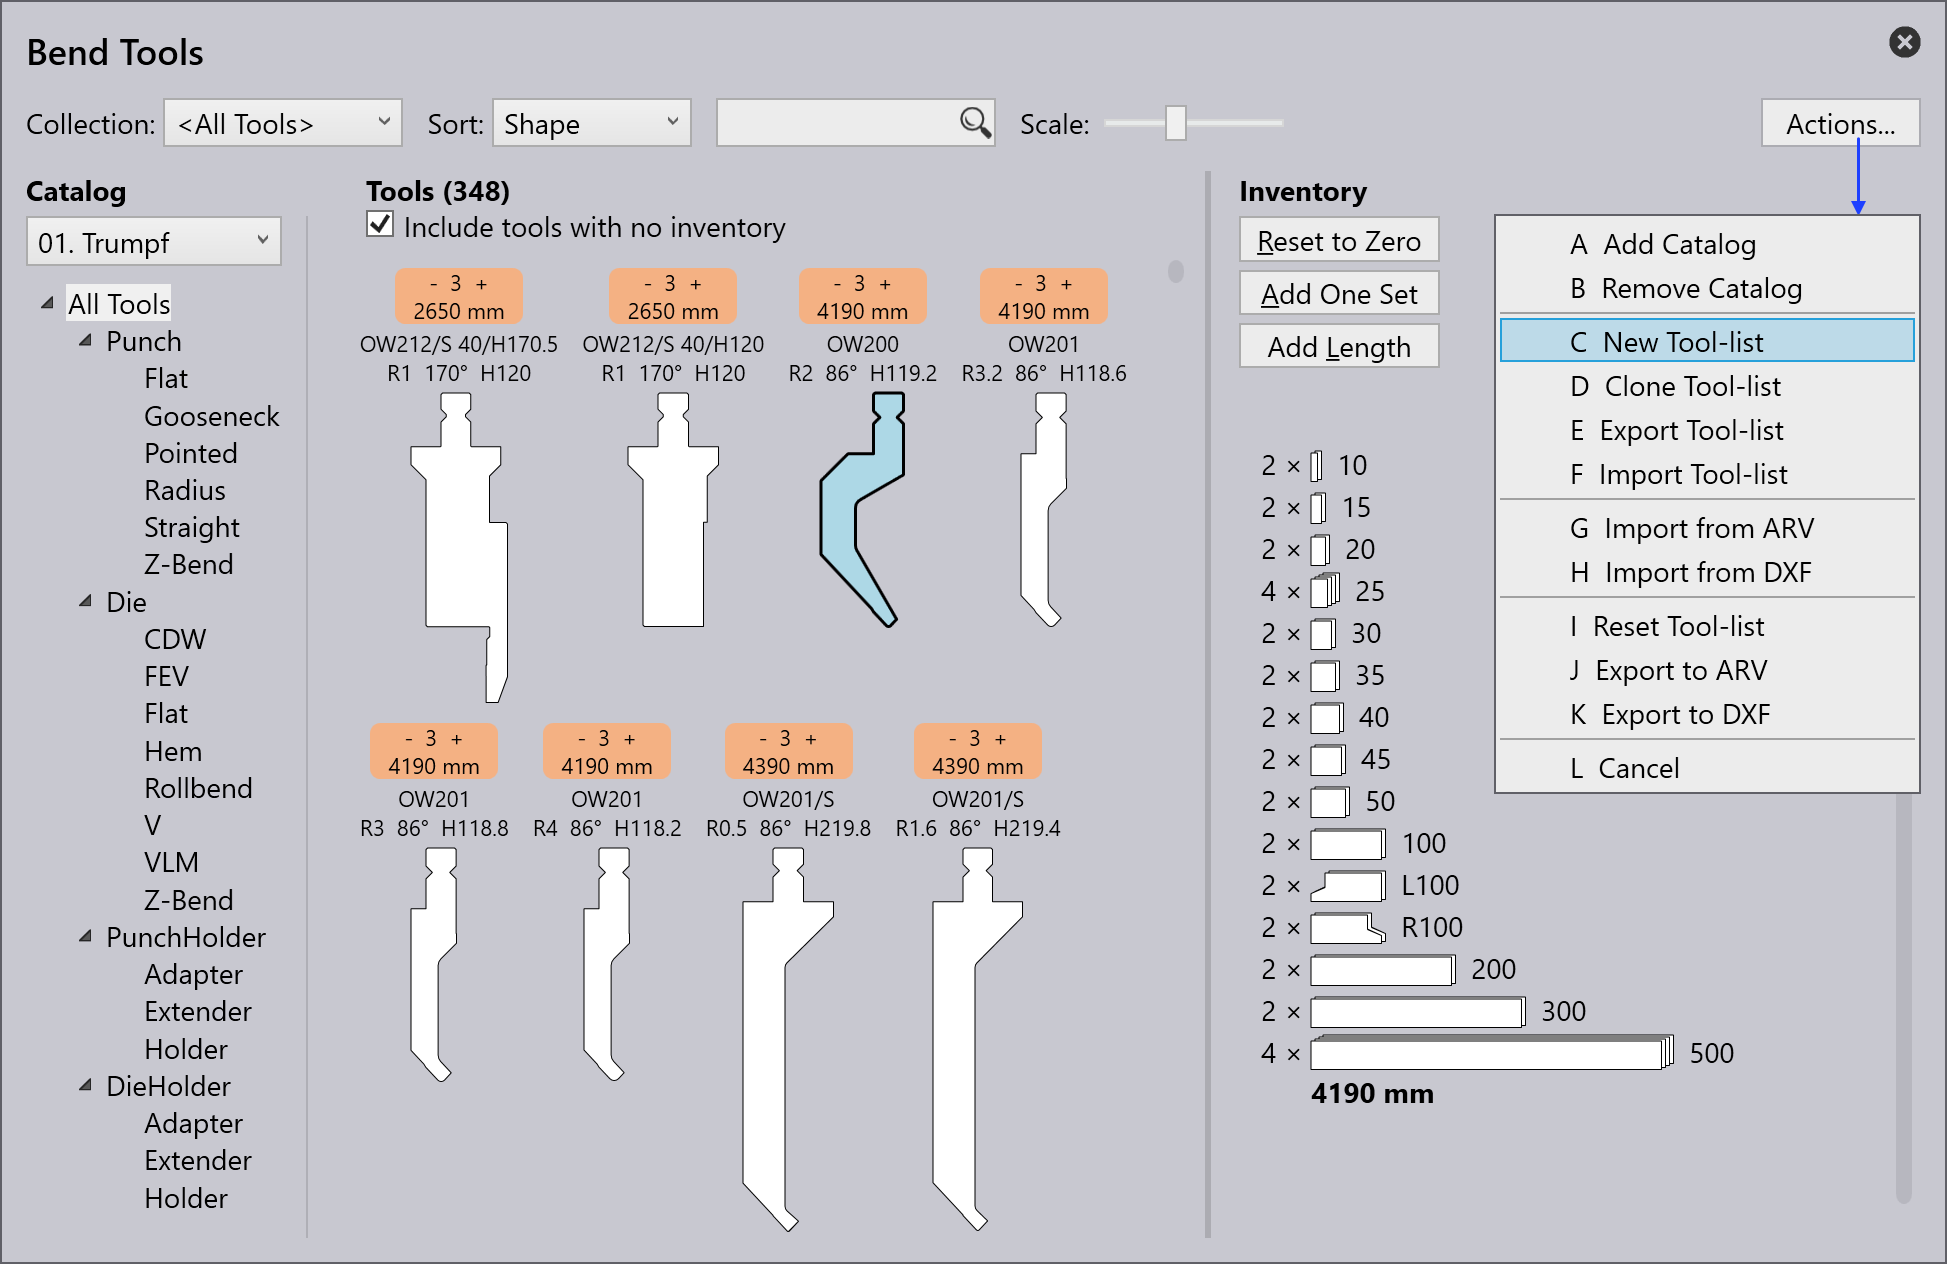Select Z-Bend under Die

[188, 900]
